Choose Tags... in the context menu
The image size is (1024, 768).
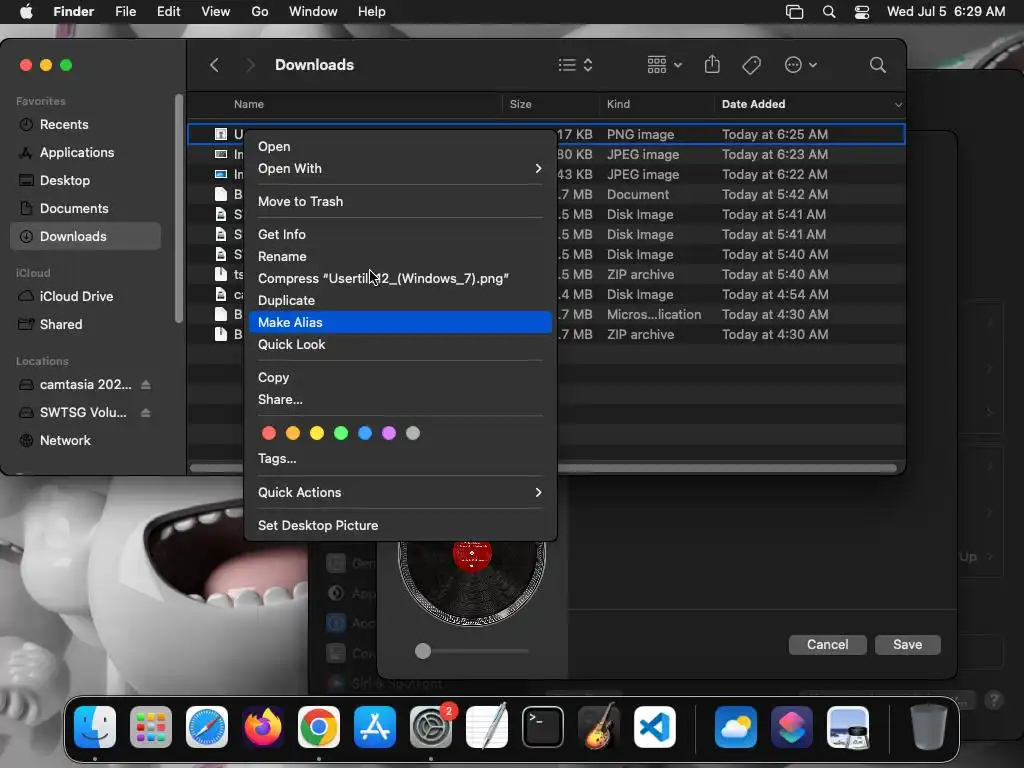(400, 458)
